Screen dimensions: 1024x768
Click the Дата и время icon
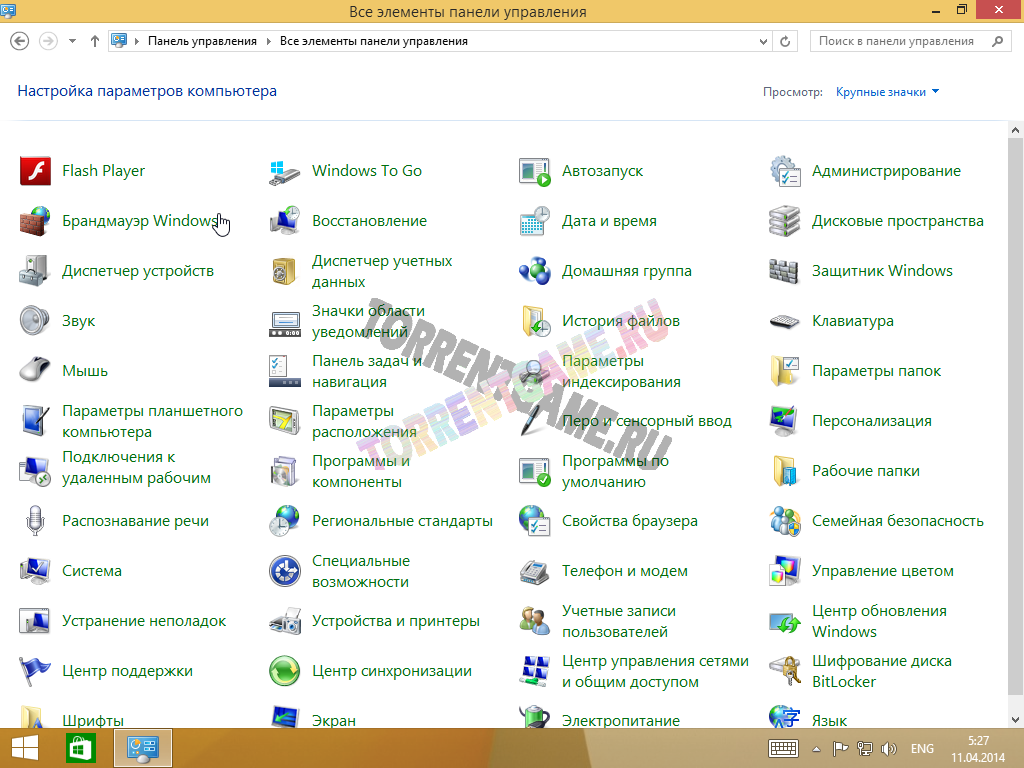click(x=535, y=221)
